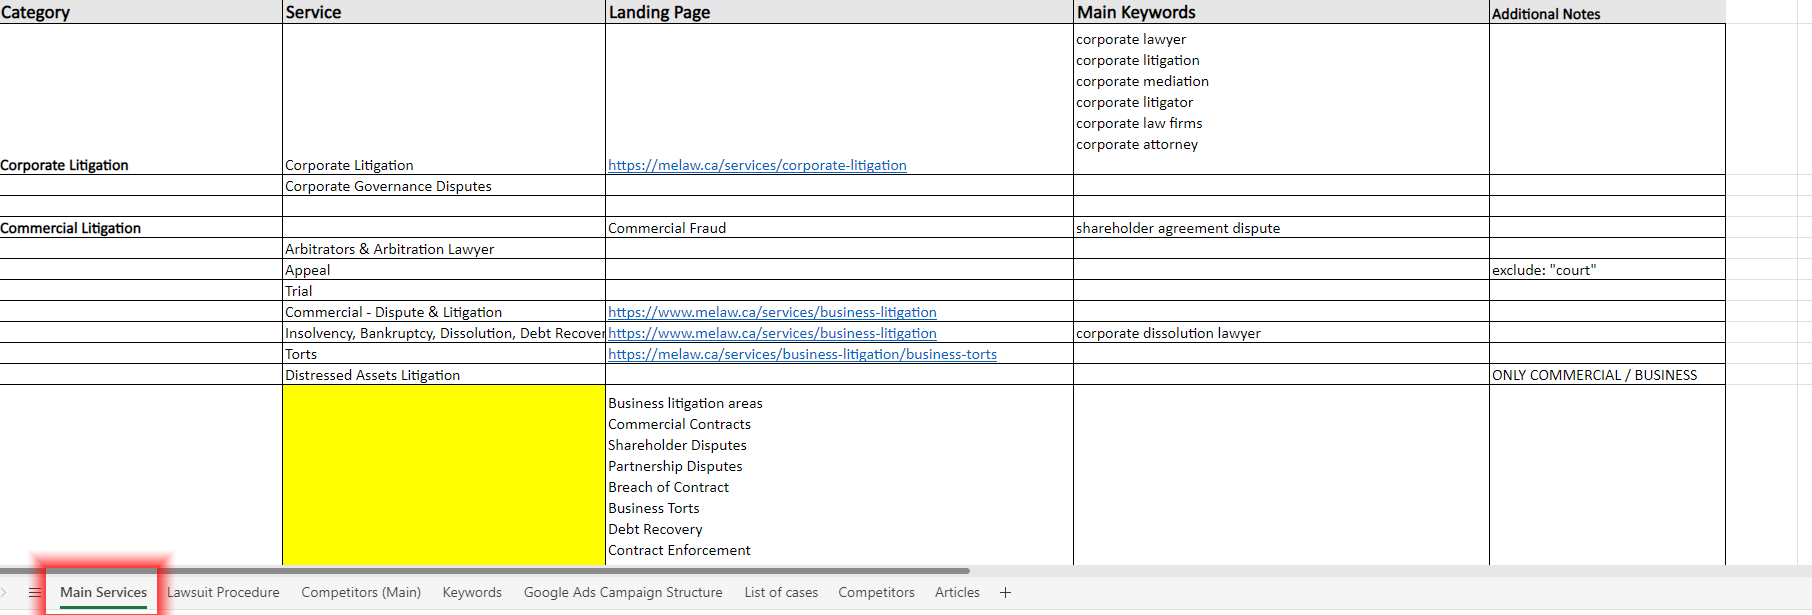This screenshot has height=615, width=1812.
Task: Click the corporate lawyer keyword text
Action: pos(1131,39)
